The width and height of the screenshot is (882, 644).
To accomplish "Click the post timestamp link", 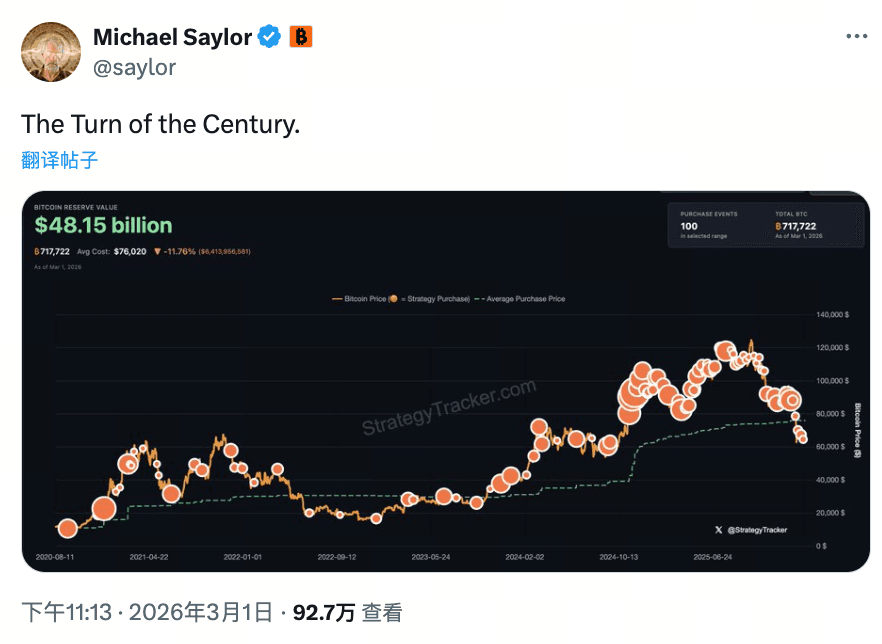I will (146, 612).
